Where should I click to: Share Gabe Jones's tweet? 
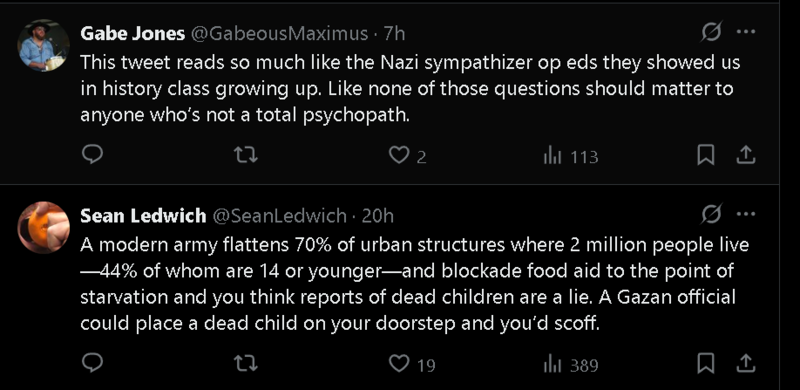(x=745, y=155)
